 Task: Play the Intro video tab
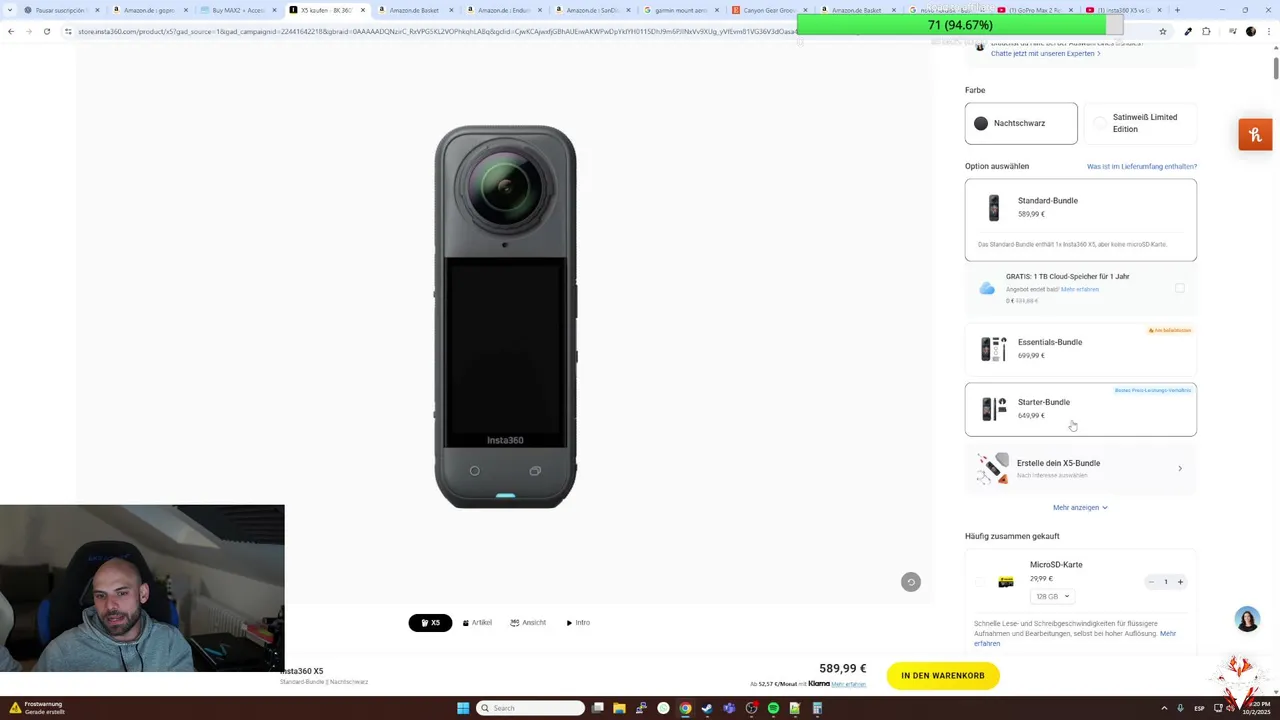click(x=578, y=622)
